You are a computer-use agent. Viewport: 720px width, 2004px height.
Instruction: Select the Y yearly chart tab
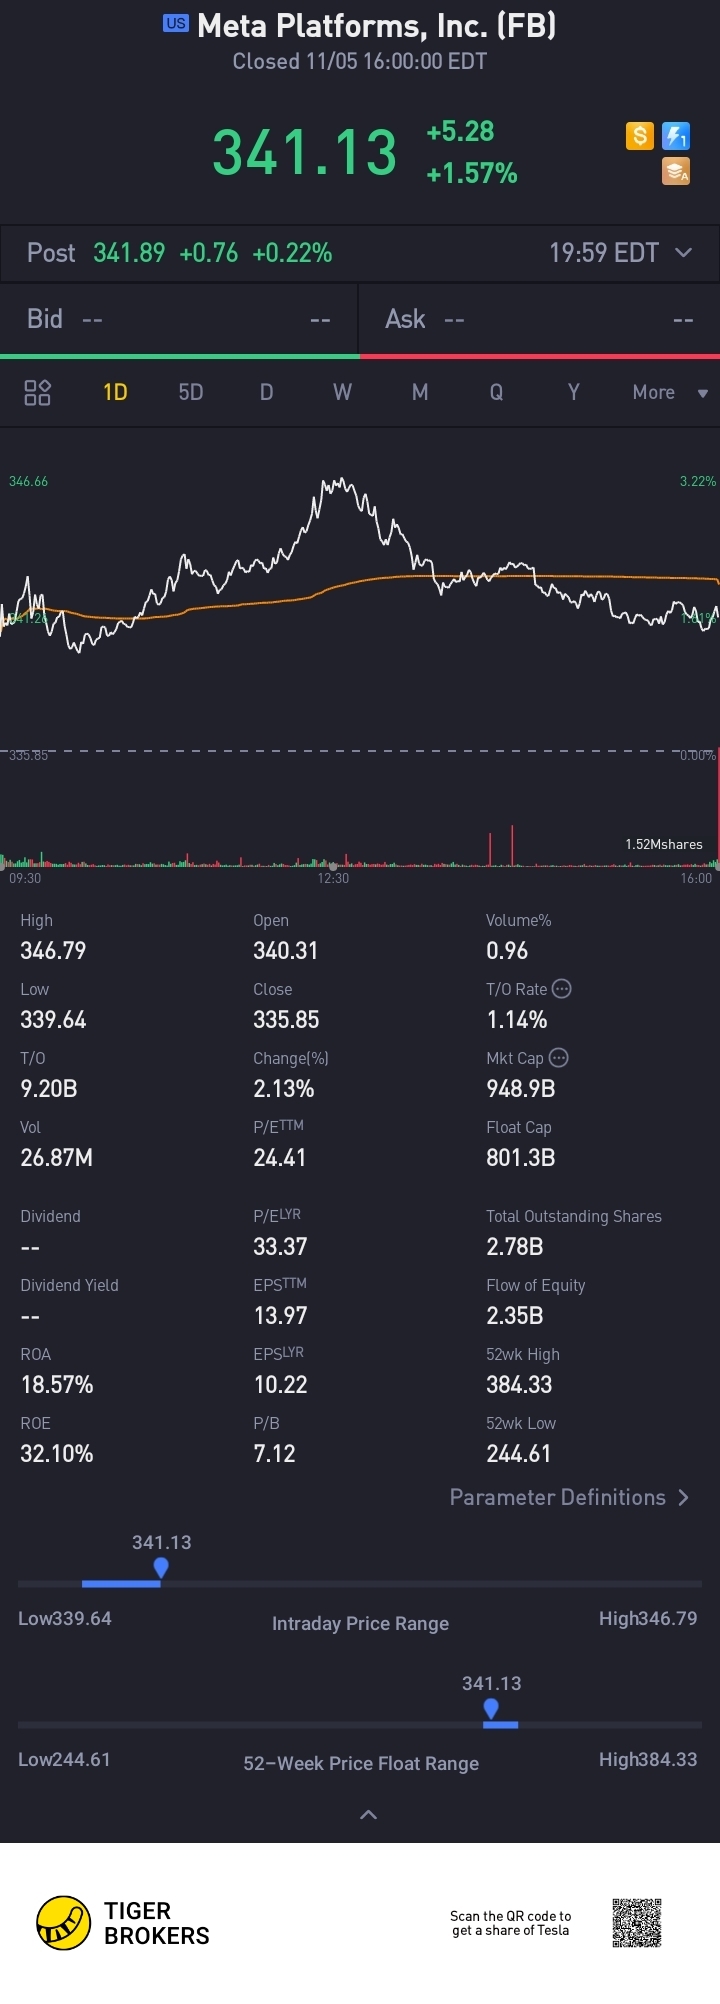[573, 392]
